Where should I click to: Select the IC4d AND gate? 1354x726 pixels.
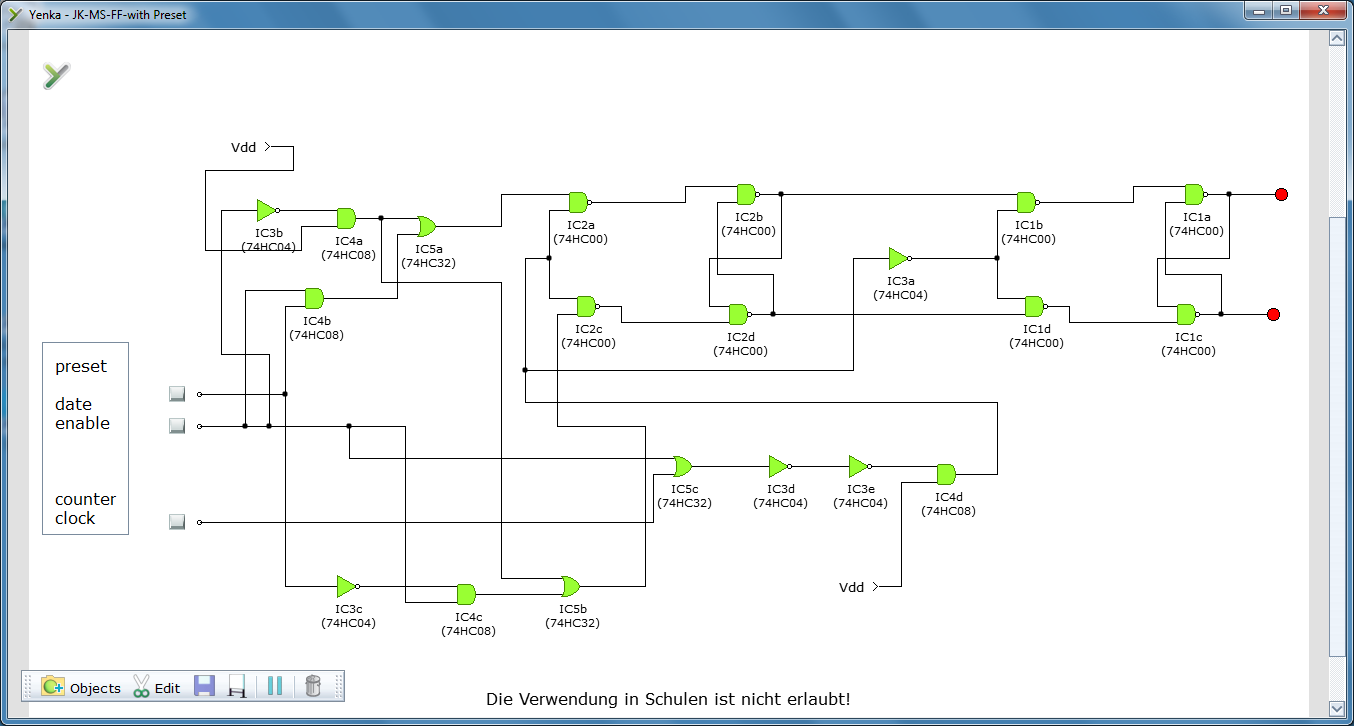945,474
